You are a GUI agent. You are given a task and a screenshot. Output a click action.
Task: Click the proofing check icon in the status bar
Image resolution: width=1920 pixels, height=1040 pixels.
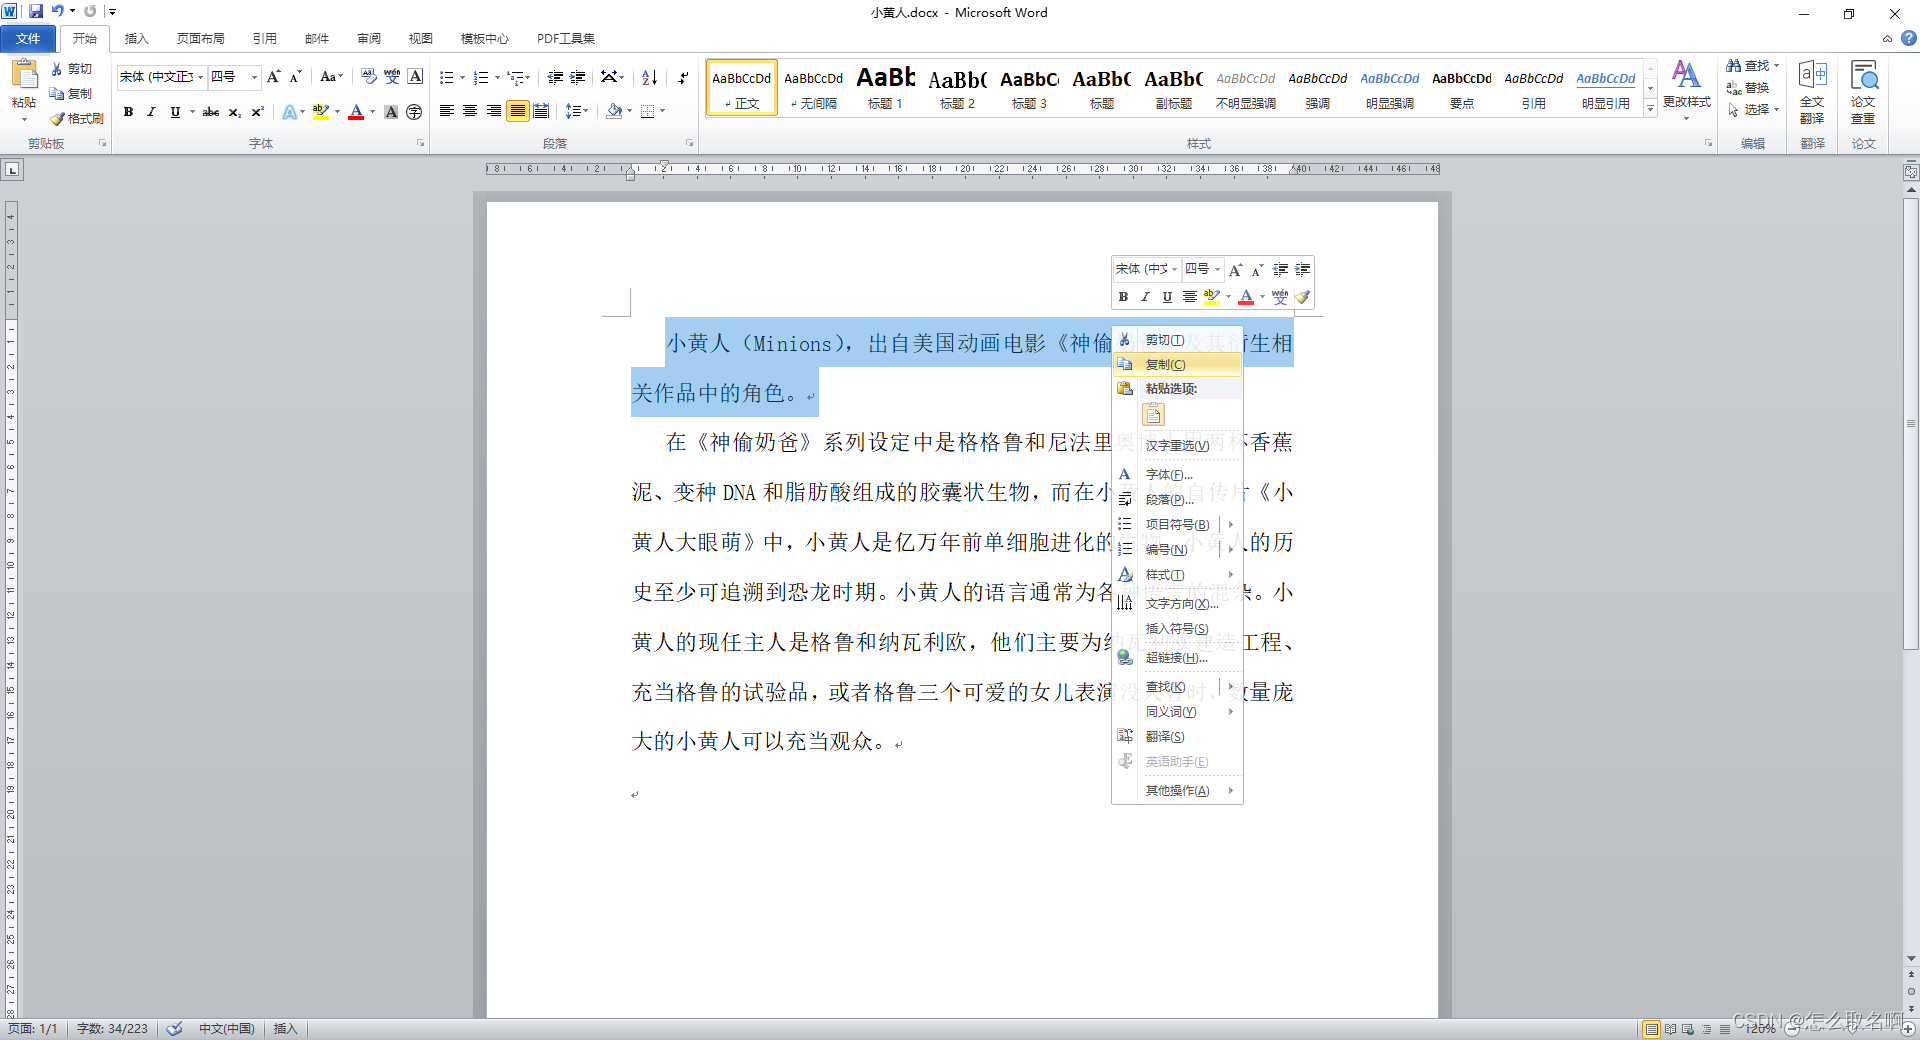(x=174, y=1029)
